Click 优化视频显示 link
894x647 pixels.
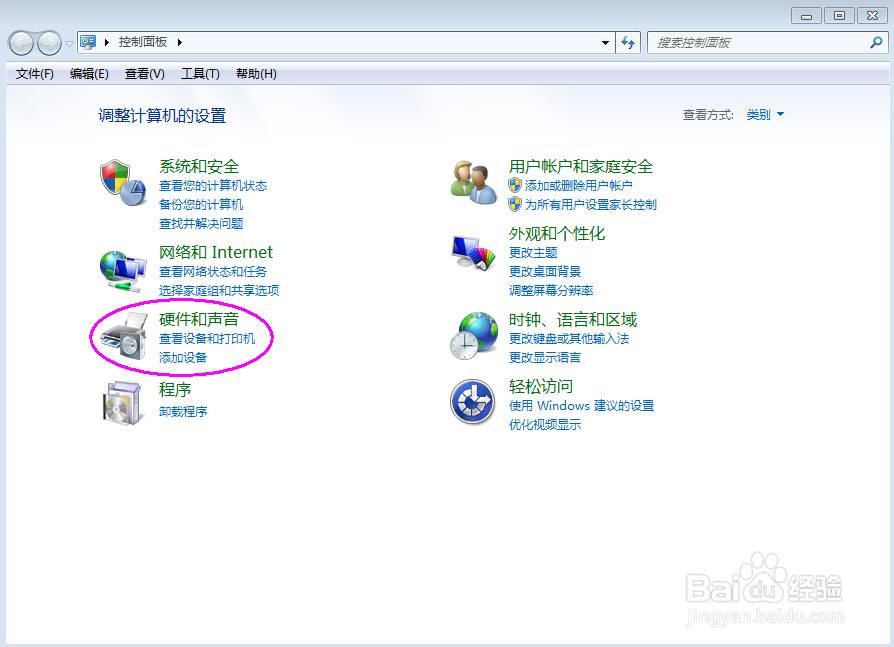coord(545,425)
